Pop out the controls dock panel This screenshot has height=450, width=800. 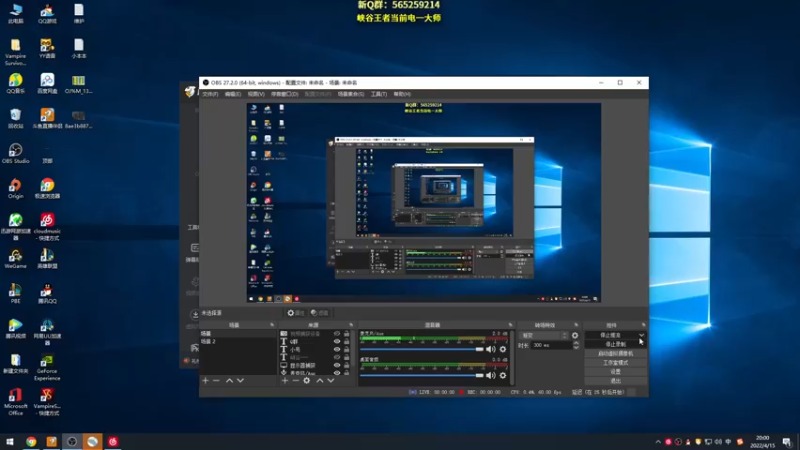coord(643,325)
